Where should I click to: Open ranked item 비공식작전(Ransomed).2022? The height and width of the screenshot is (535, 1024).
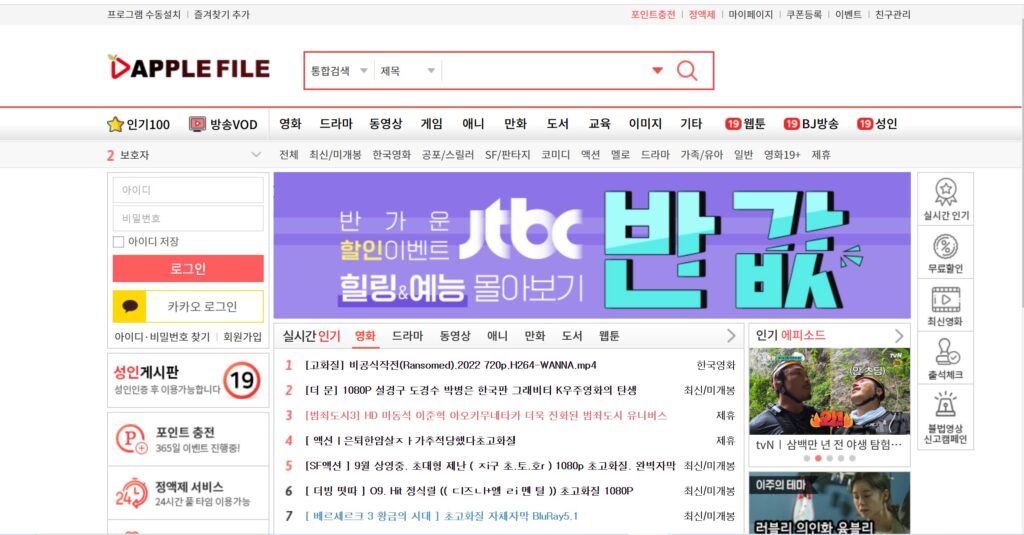(x=451, y=365)
